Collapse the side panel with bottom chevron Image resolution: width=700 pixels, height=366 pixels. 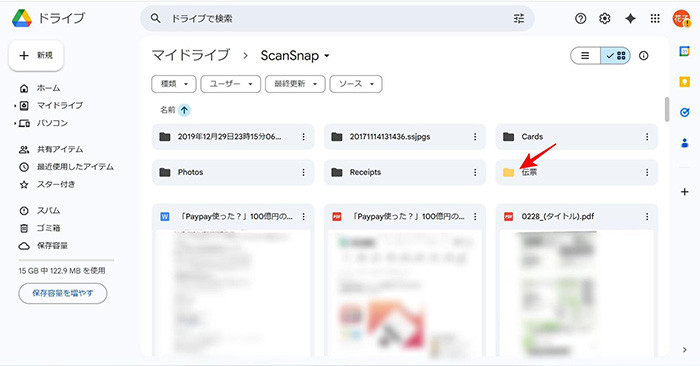click(684, 350)
